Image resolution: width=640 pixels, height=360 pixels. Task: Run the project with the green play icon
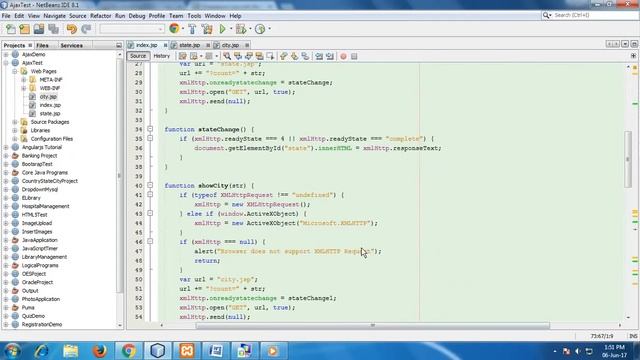[x=222, y=29]
